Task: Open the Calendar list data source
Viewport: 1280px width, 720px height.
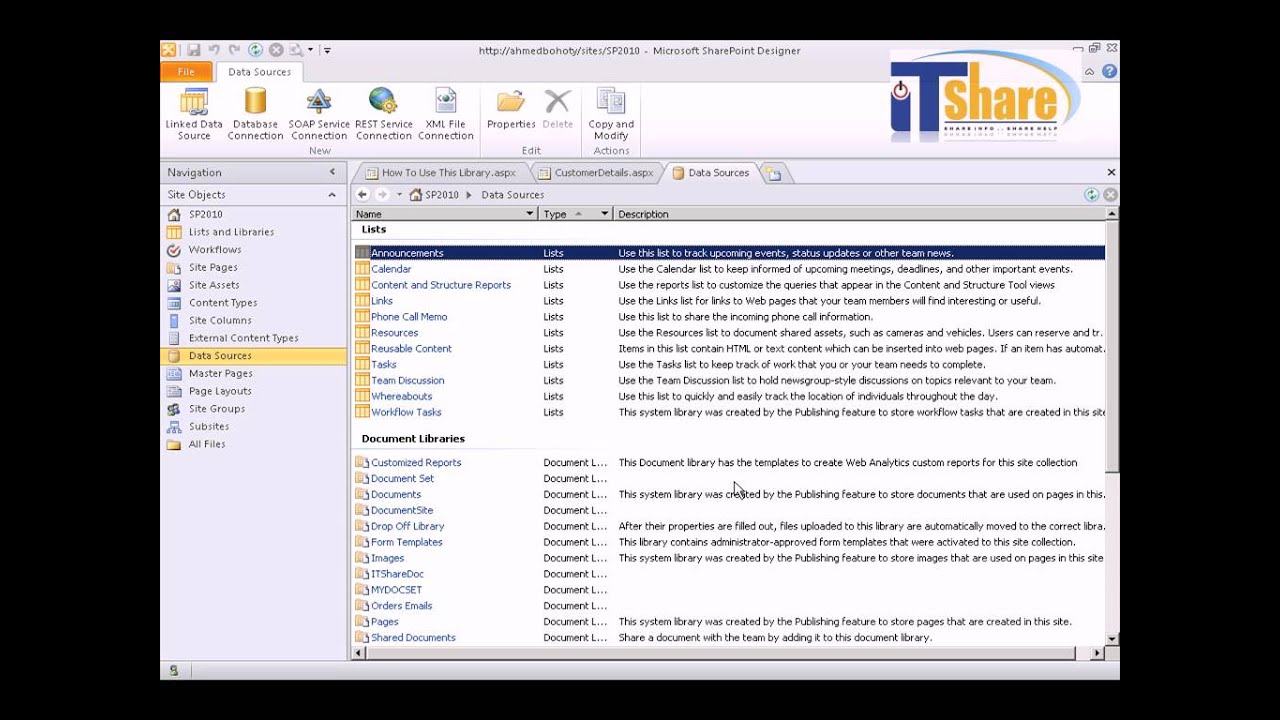Action: coord(391,269)
